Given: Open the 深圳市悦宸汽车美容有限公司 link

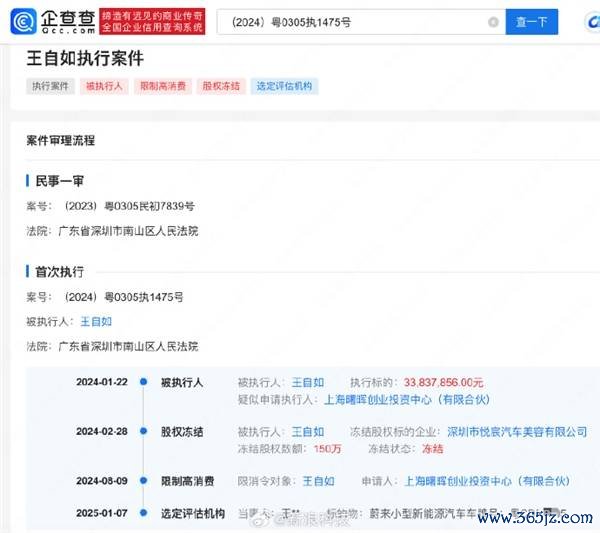Looking at the screenshot, I should pos(517,432).
